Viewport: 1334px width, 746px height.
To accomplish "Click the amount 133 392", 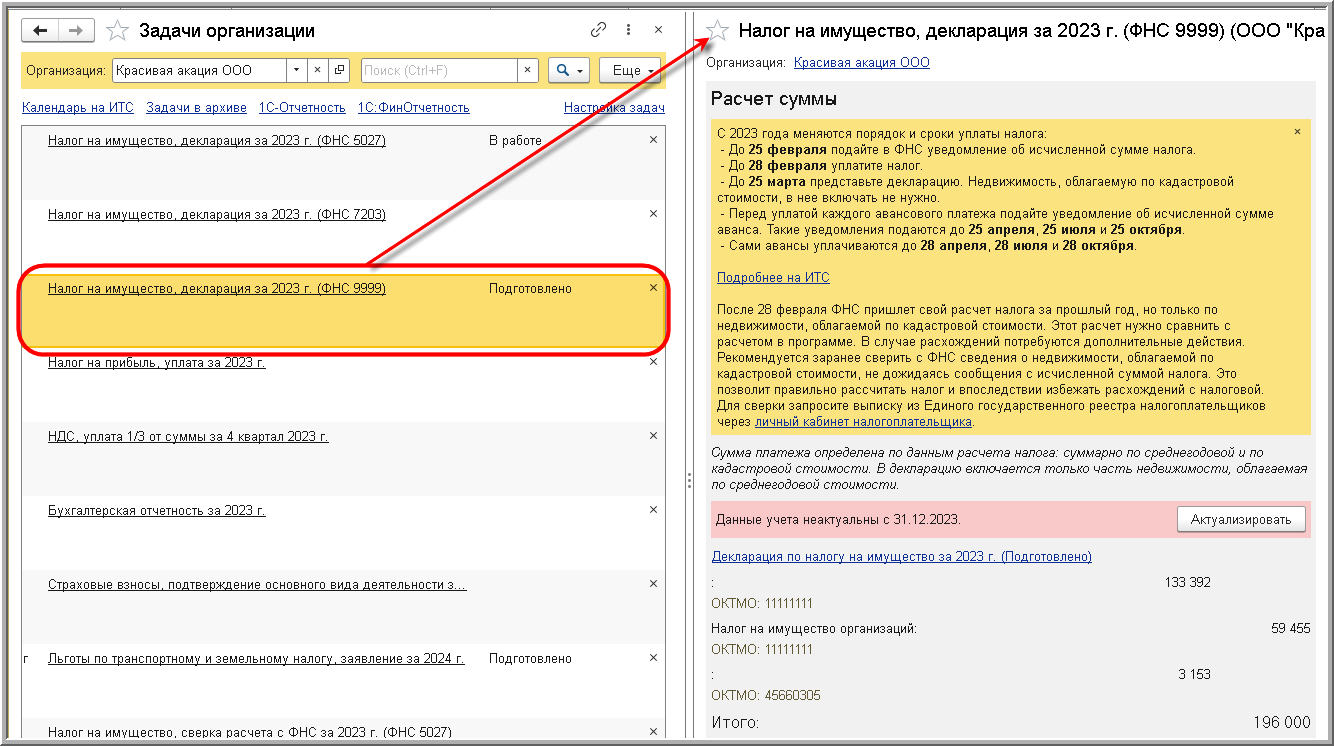I will (x=1187, y=582).
